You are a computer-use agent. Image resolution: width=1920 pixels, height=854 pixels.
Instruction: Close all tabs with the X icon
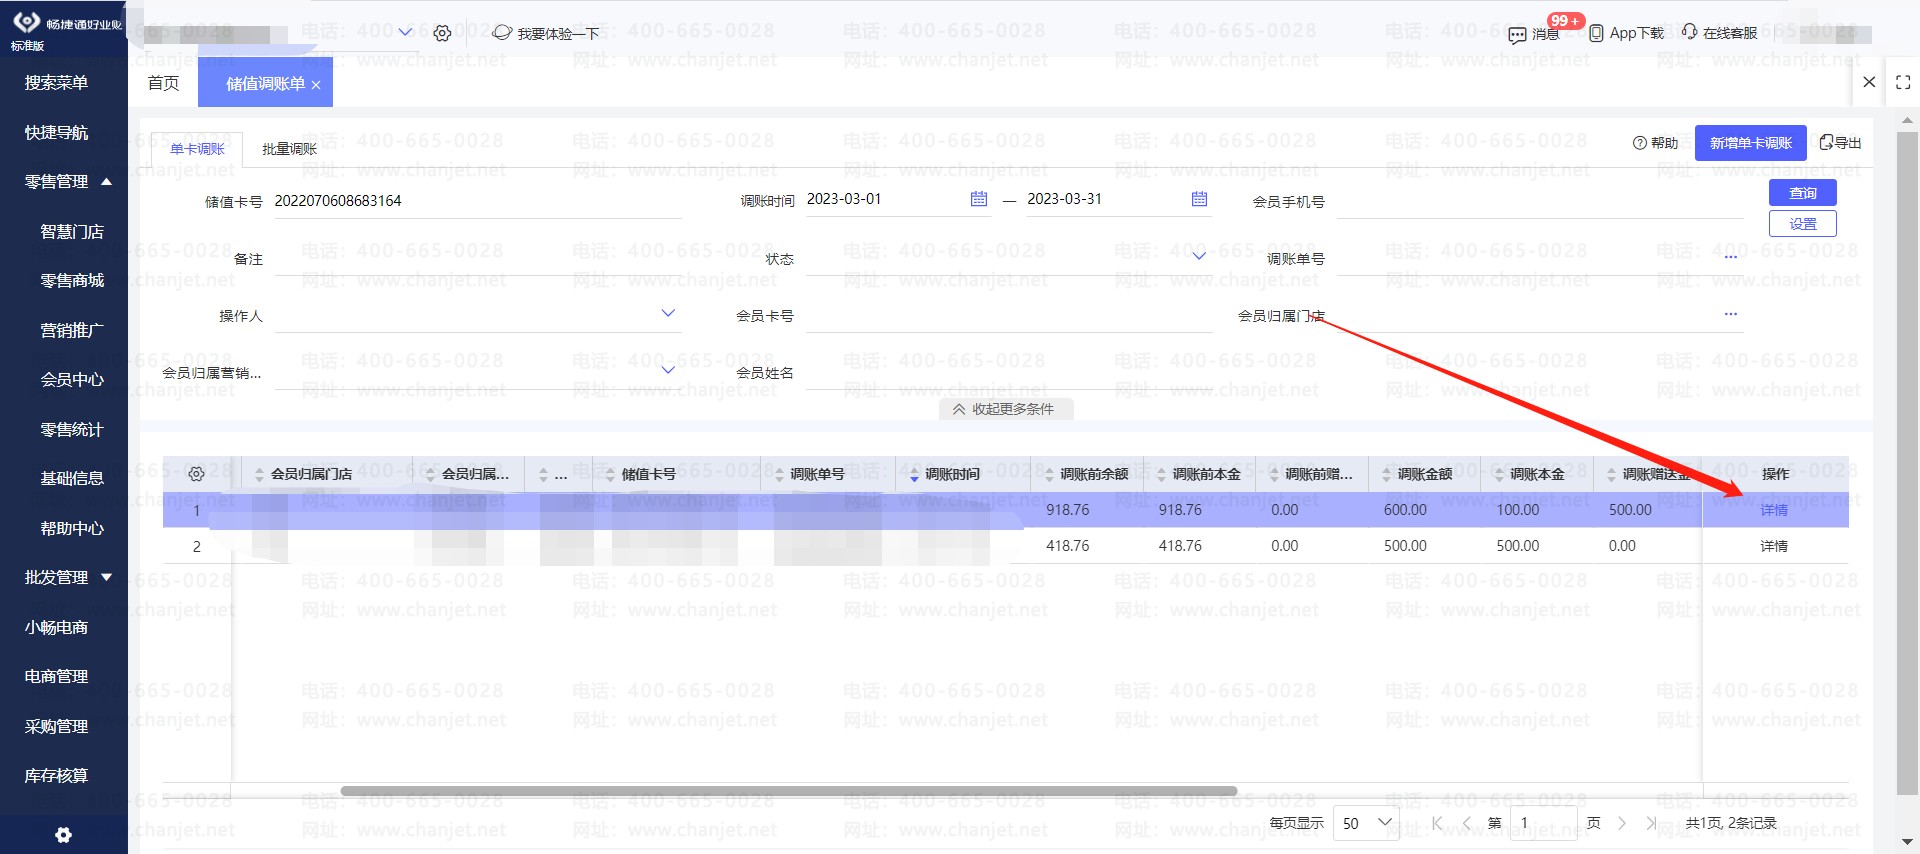point(1869,82)
